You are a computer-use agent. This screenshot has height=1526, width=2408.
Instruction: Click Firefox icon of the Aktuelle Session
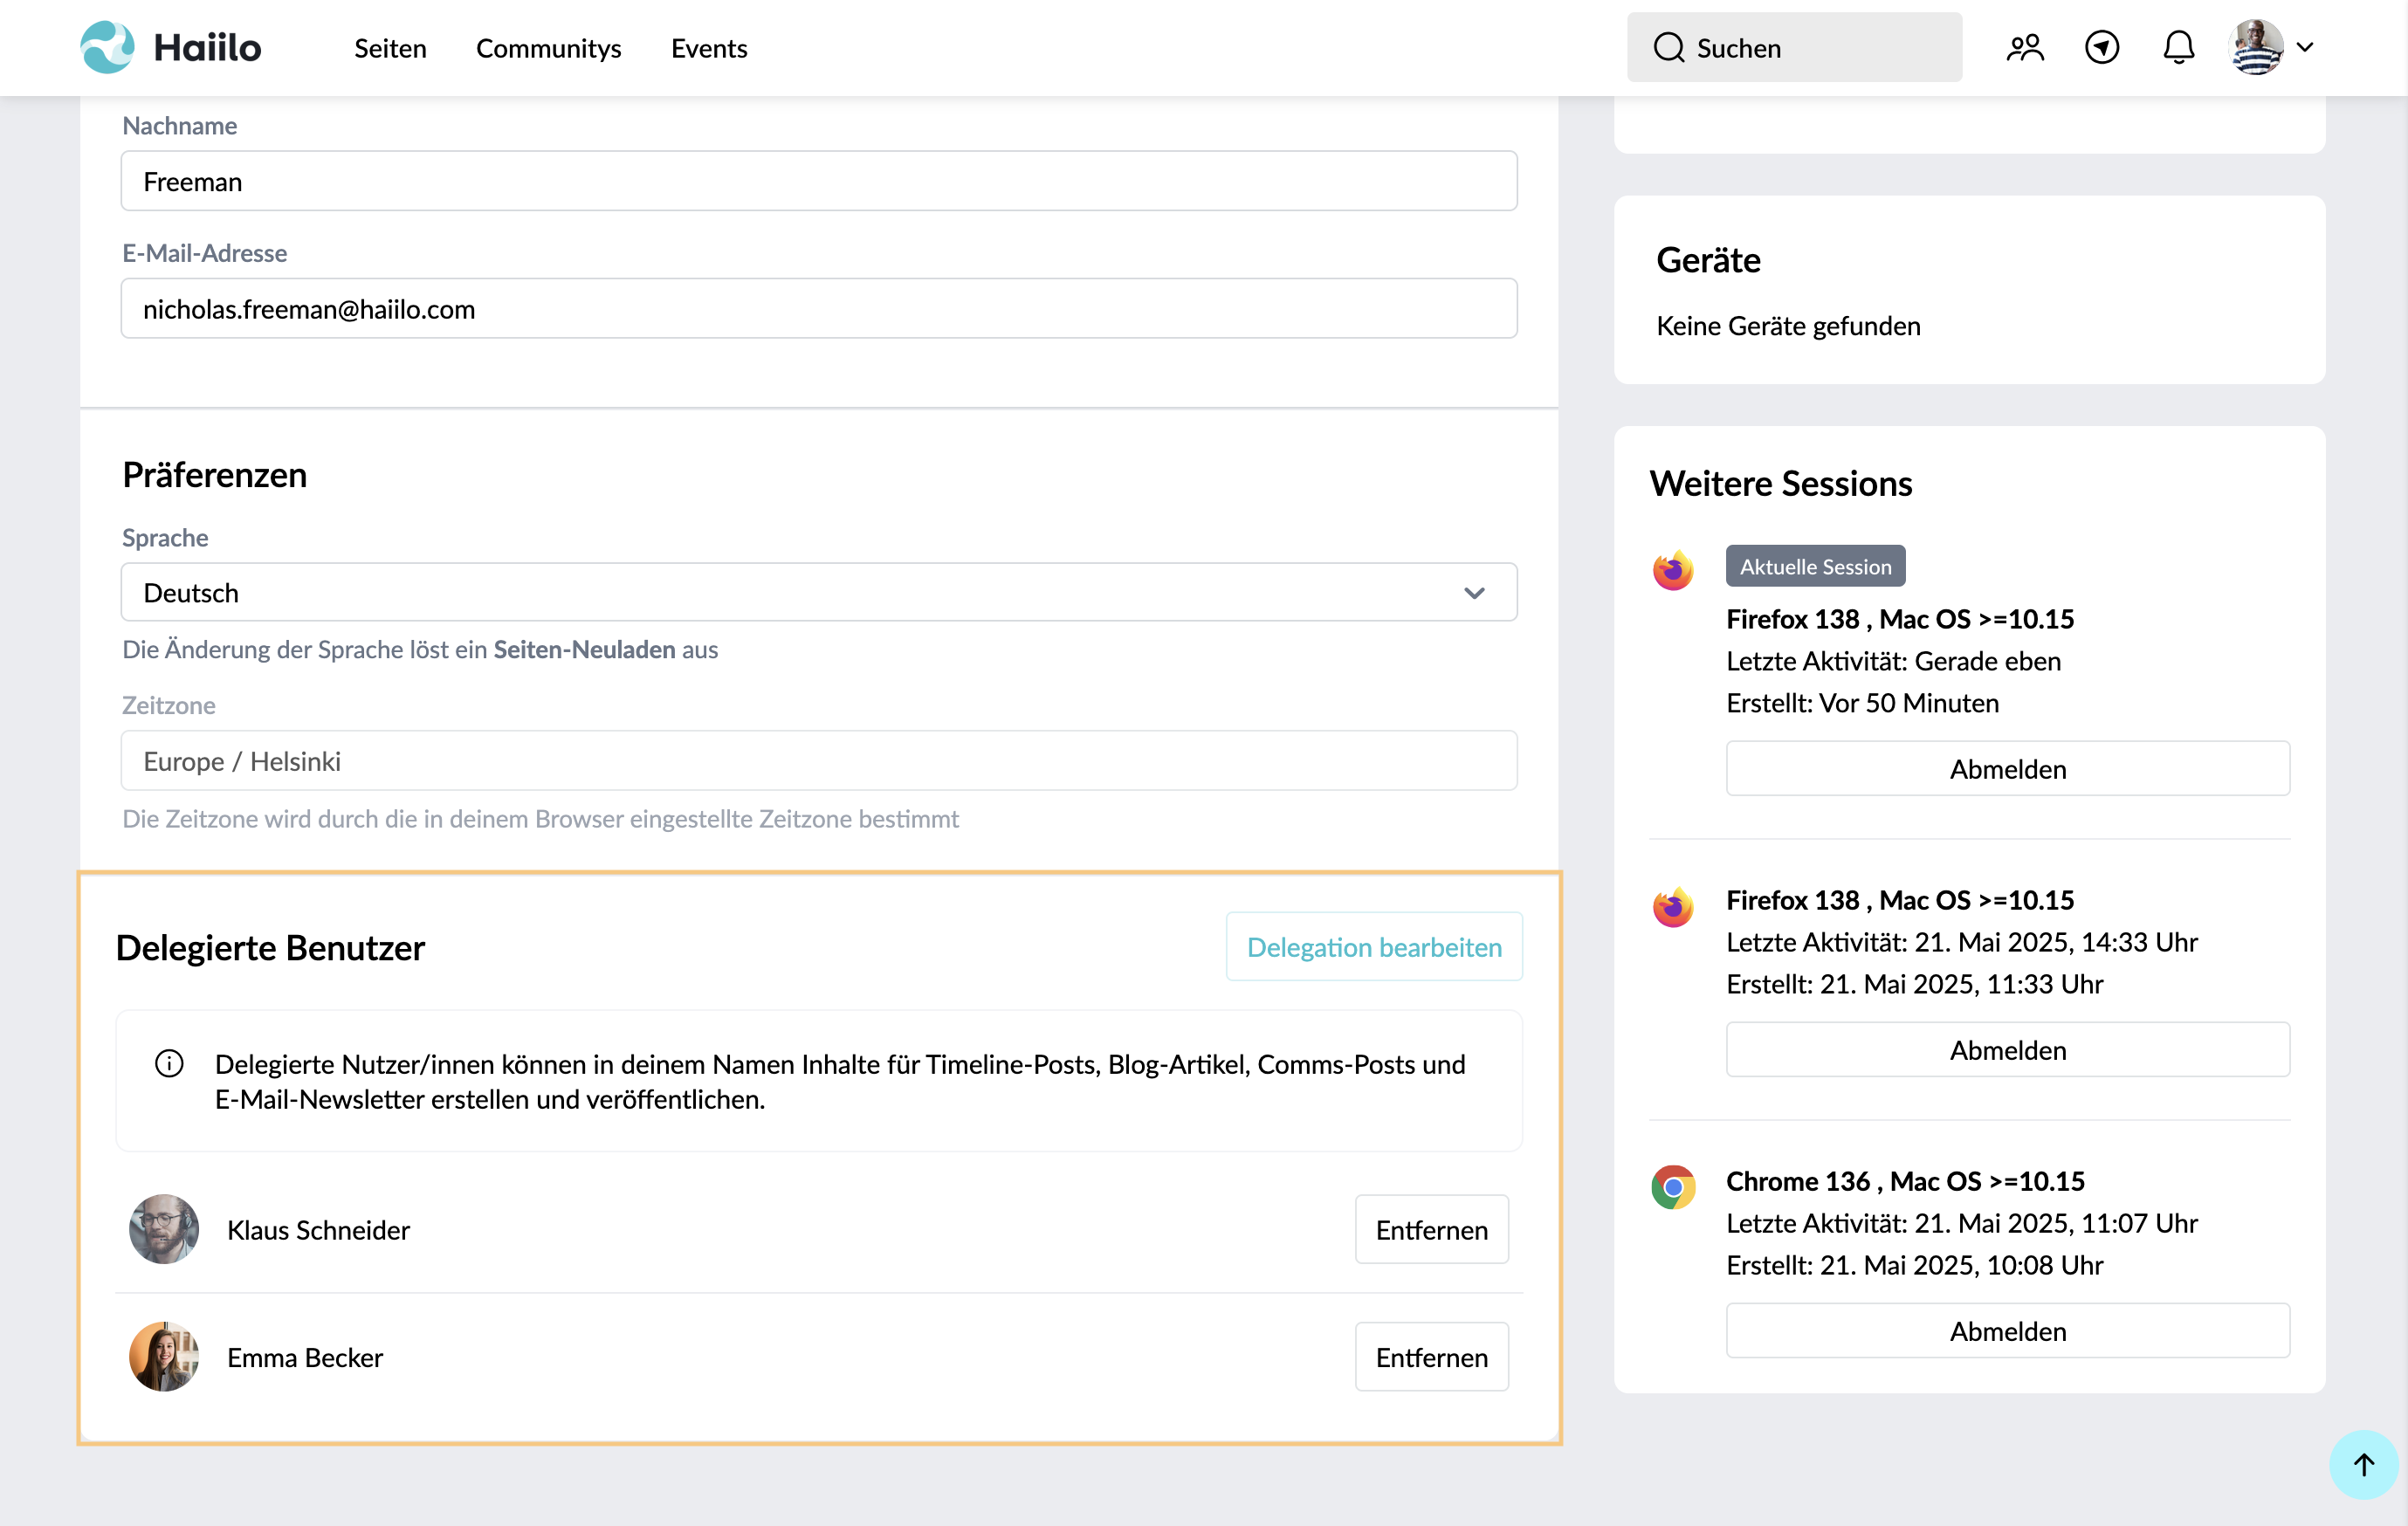[x=1673, y=569]
